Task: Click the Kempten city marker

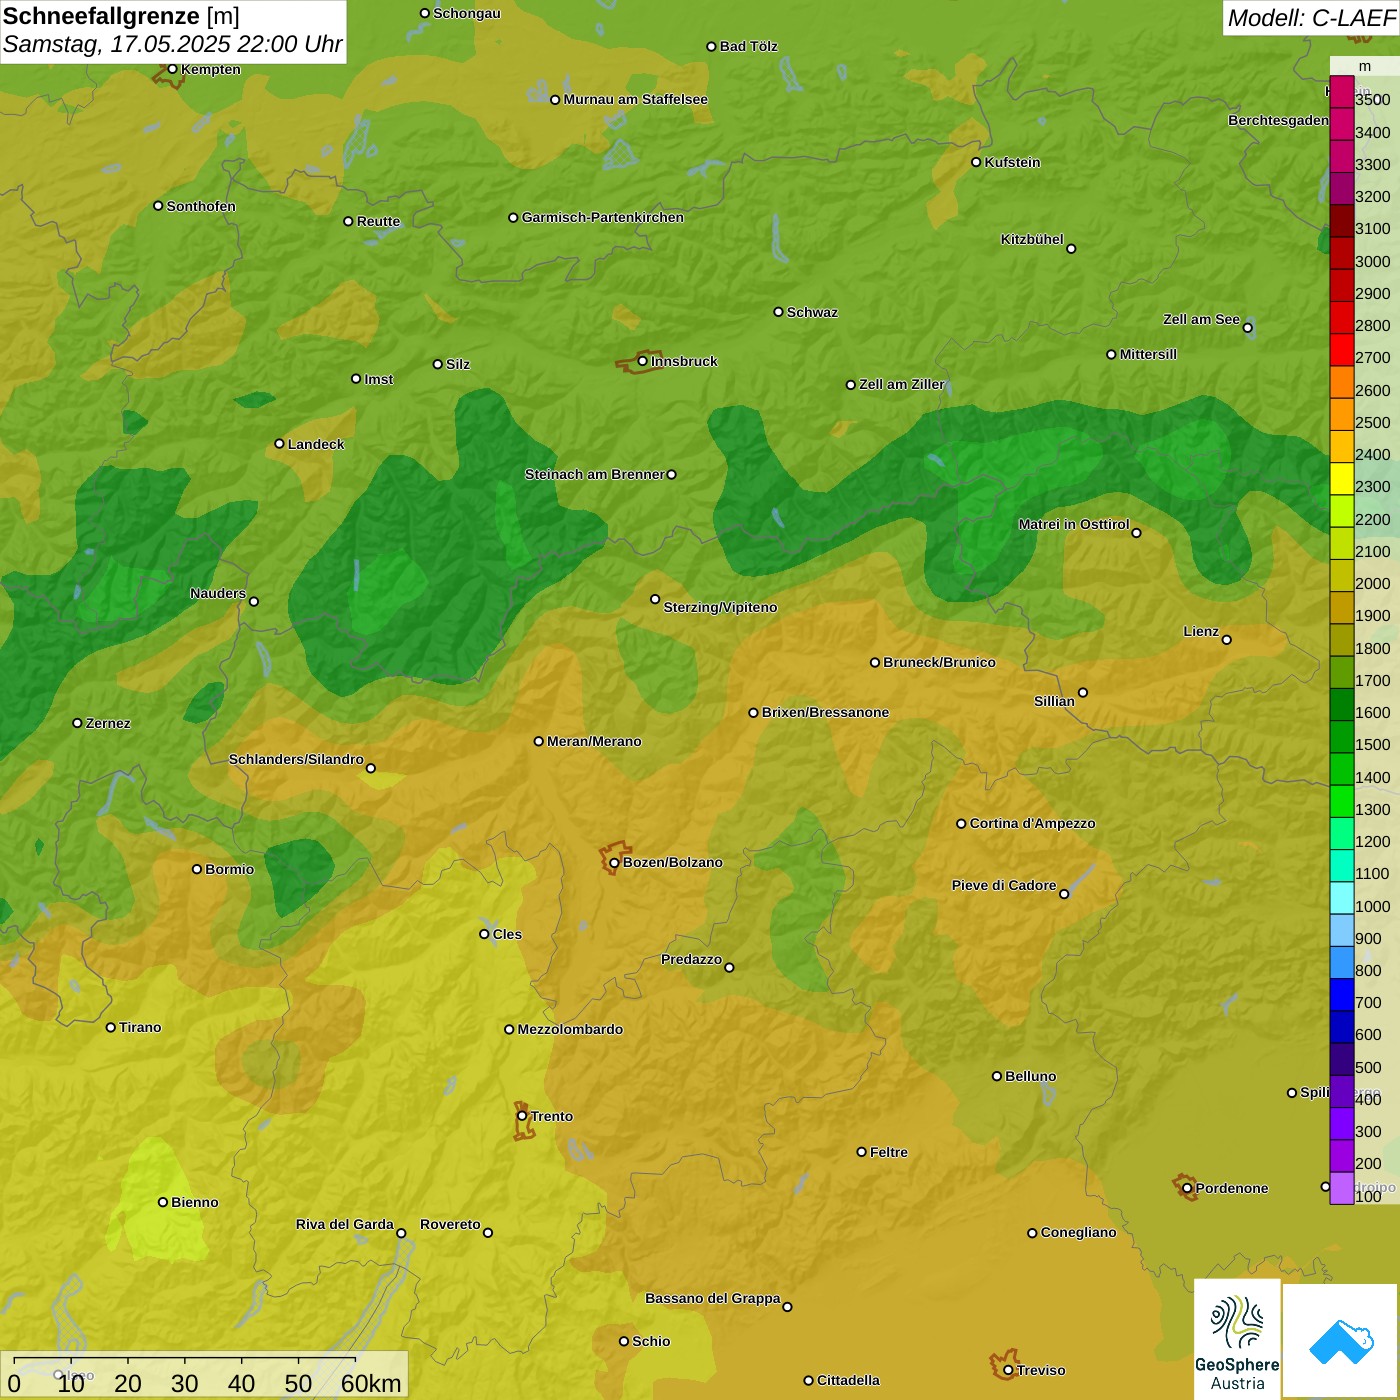Action: (172, 69)
